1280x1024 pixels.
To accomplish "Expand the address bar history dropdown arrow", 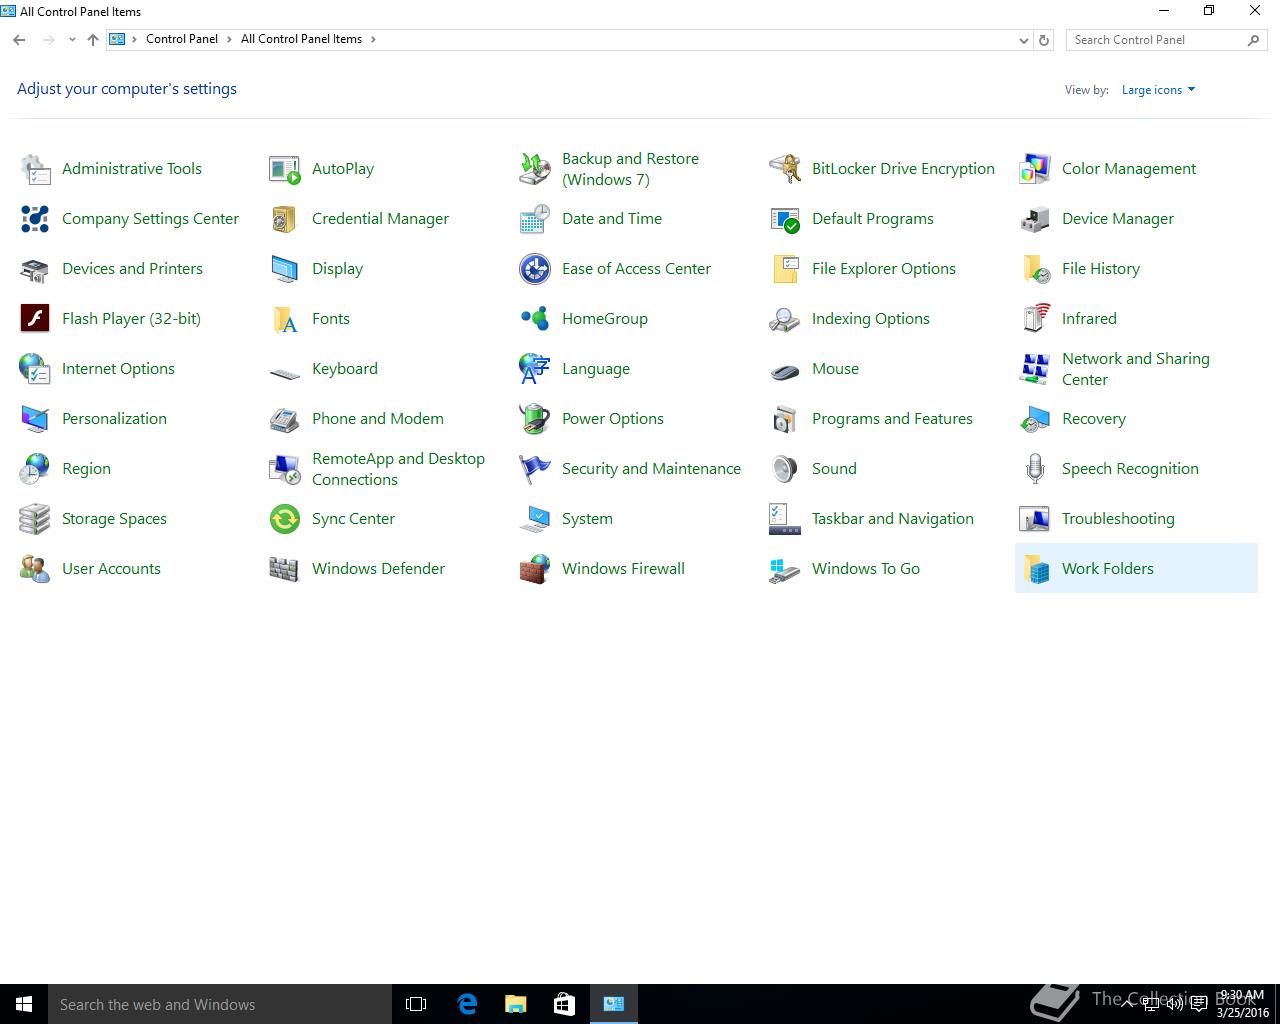I will 1023,40.
